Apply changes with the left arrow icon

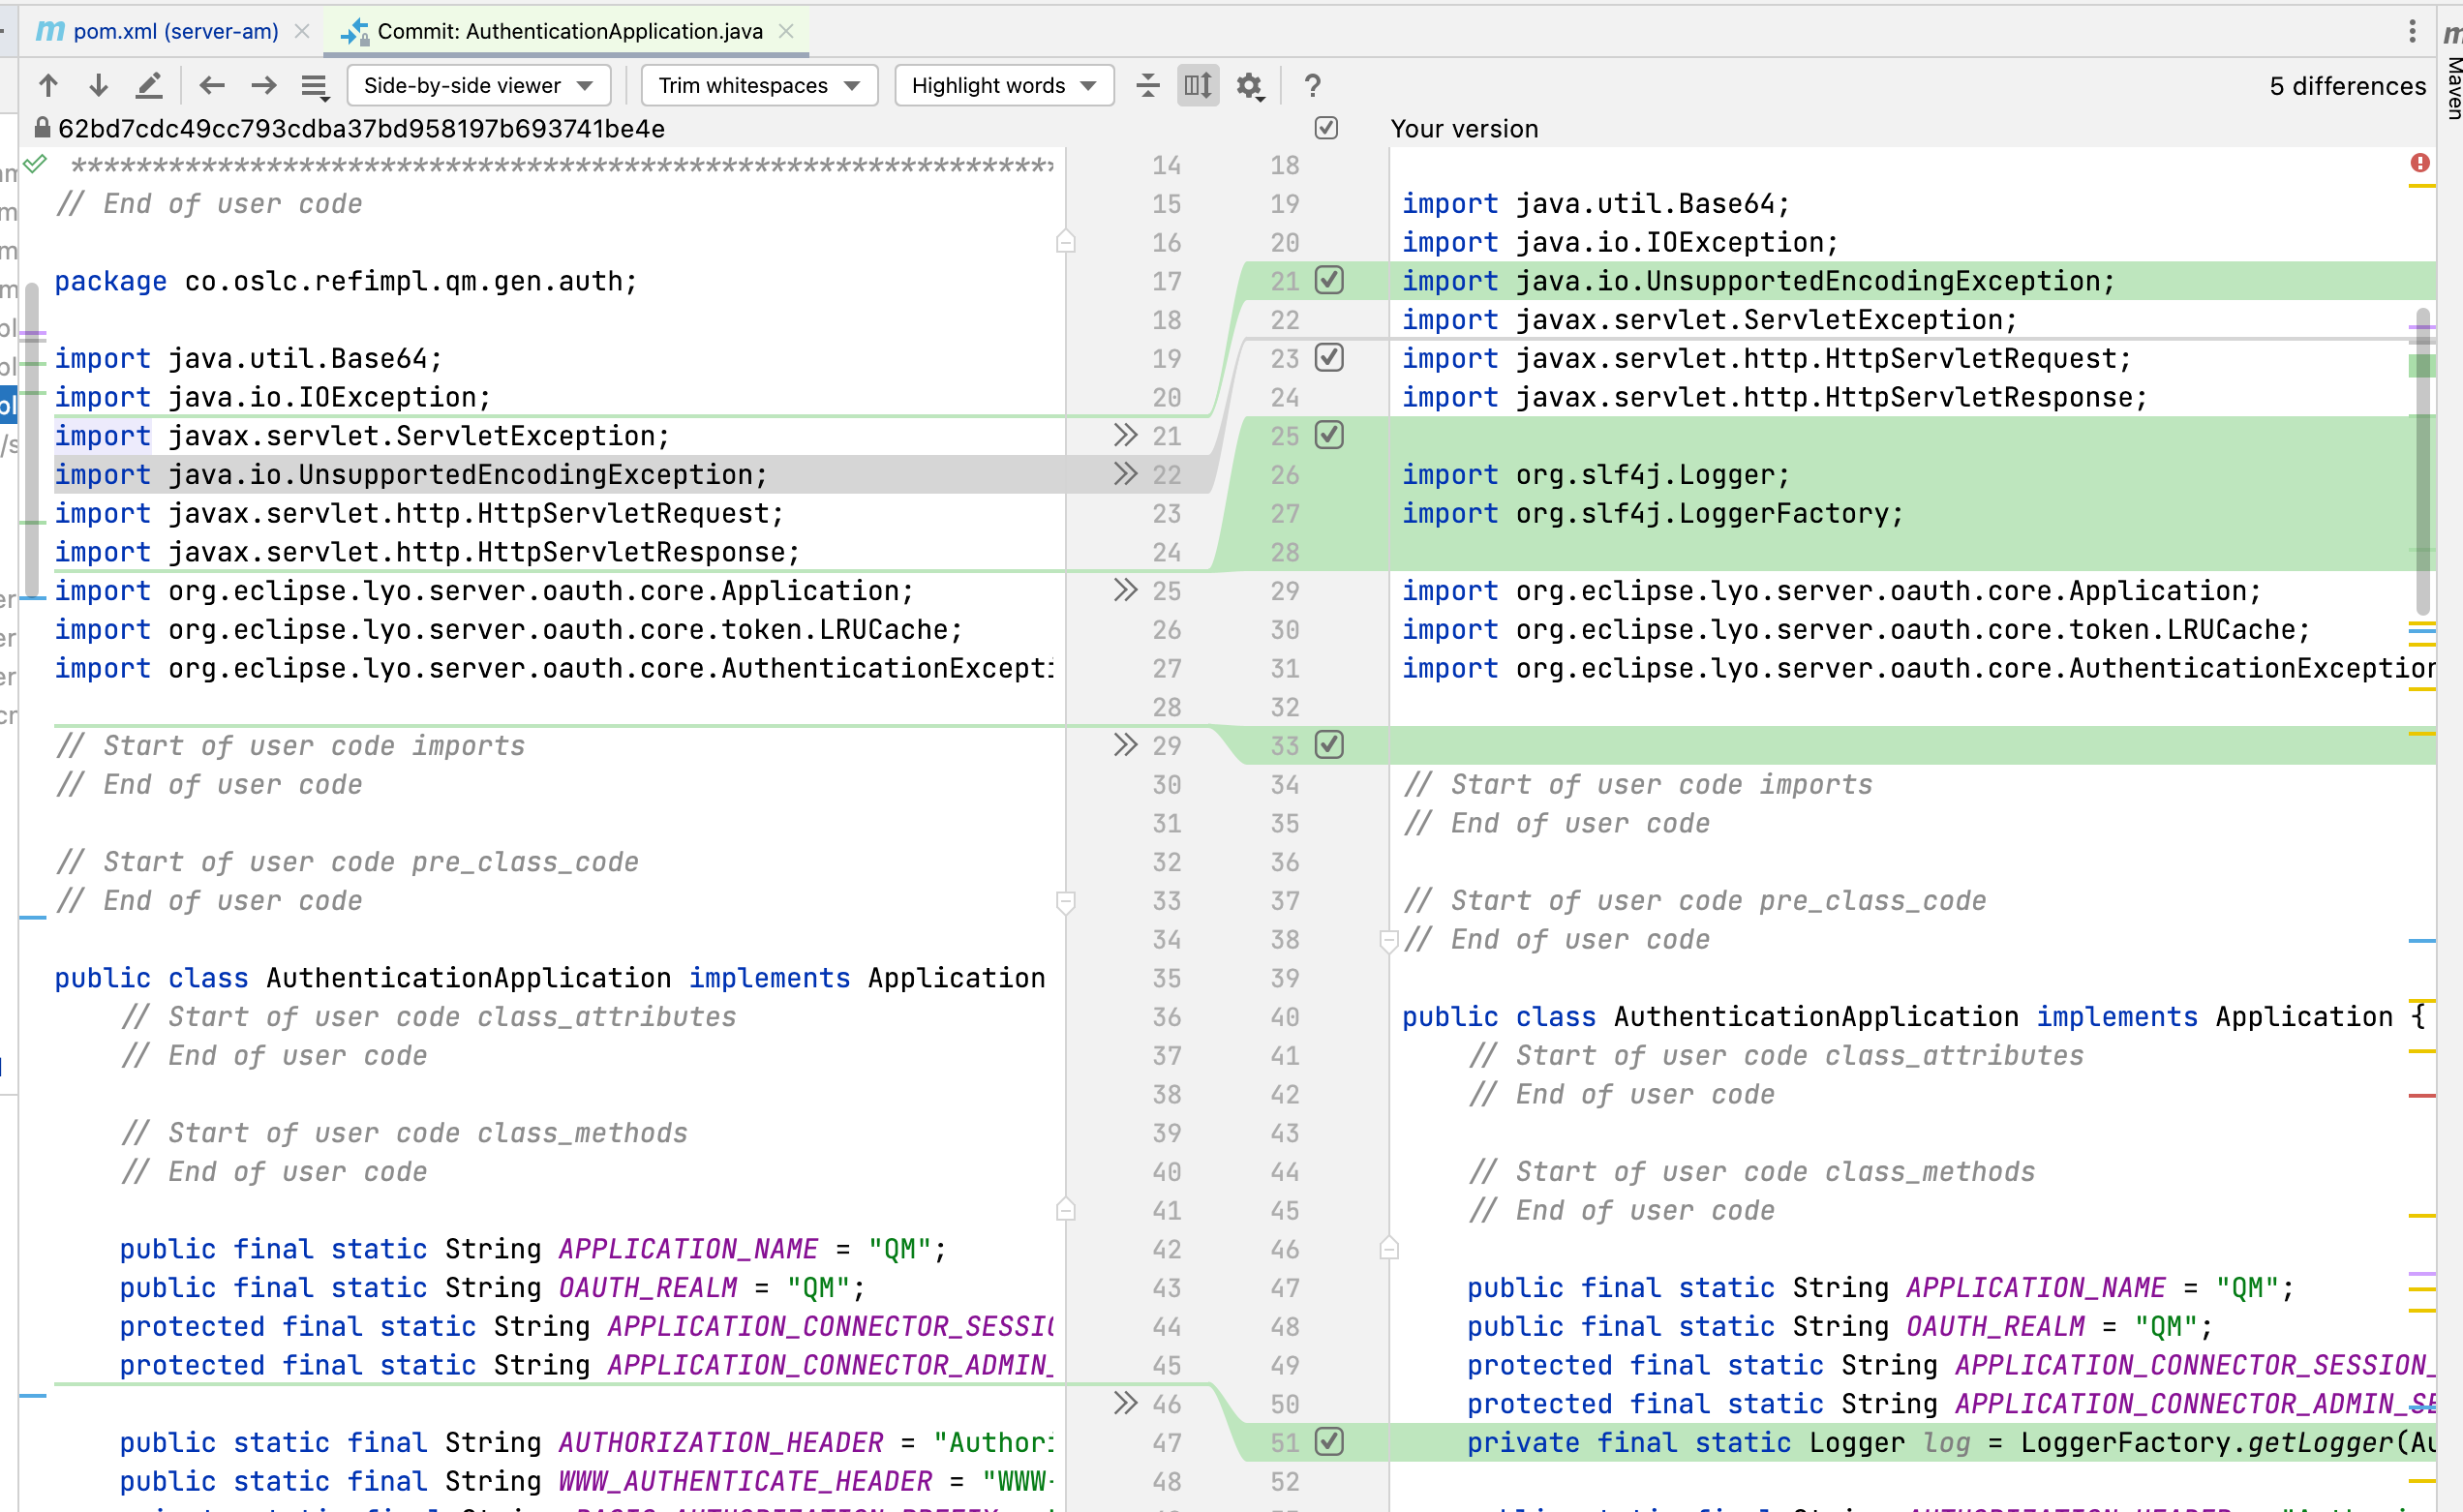[212, 85]
